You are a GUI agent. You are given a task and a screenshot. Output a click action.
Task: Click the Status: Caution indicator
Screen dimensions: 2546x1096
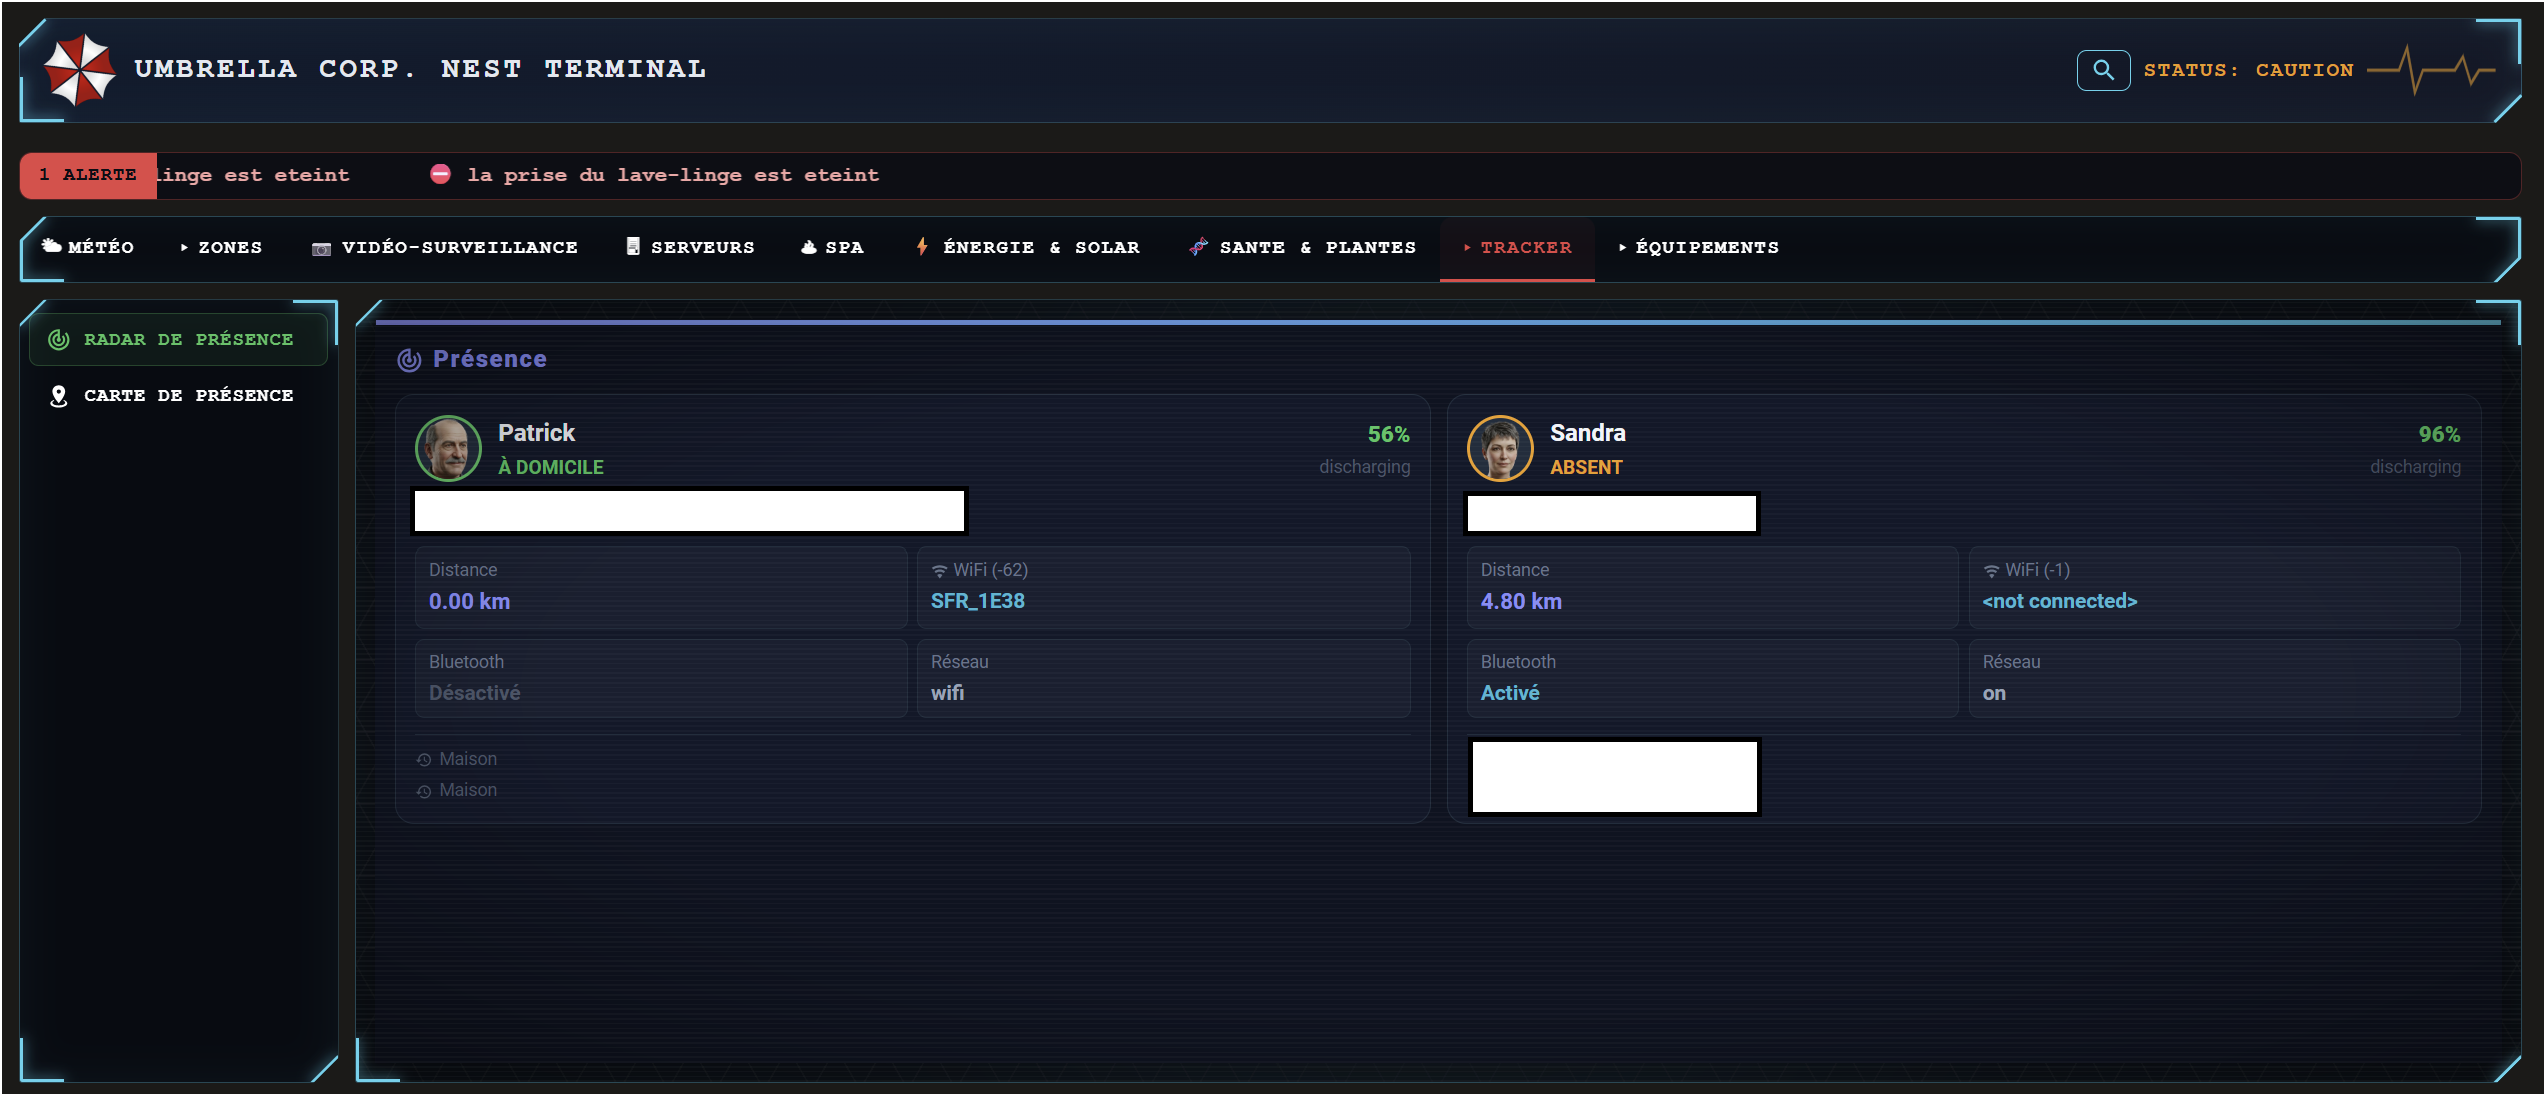2248,70
